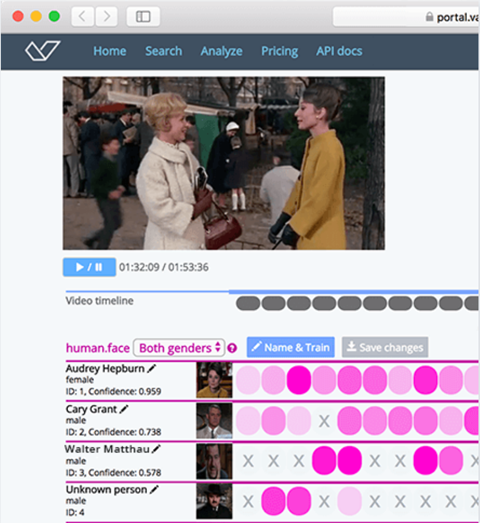
Task: Click the human.face category label
Action: click(x=98, y=348)
